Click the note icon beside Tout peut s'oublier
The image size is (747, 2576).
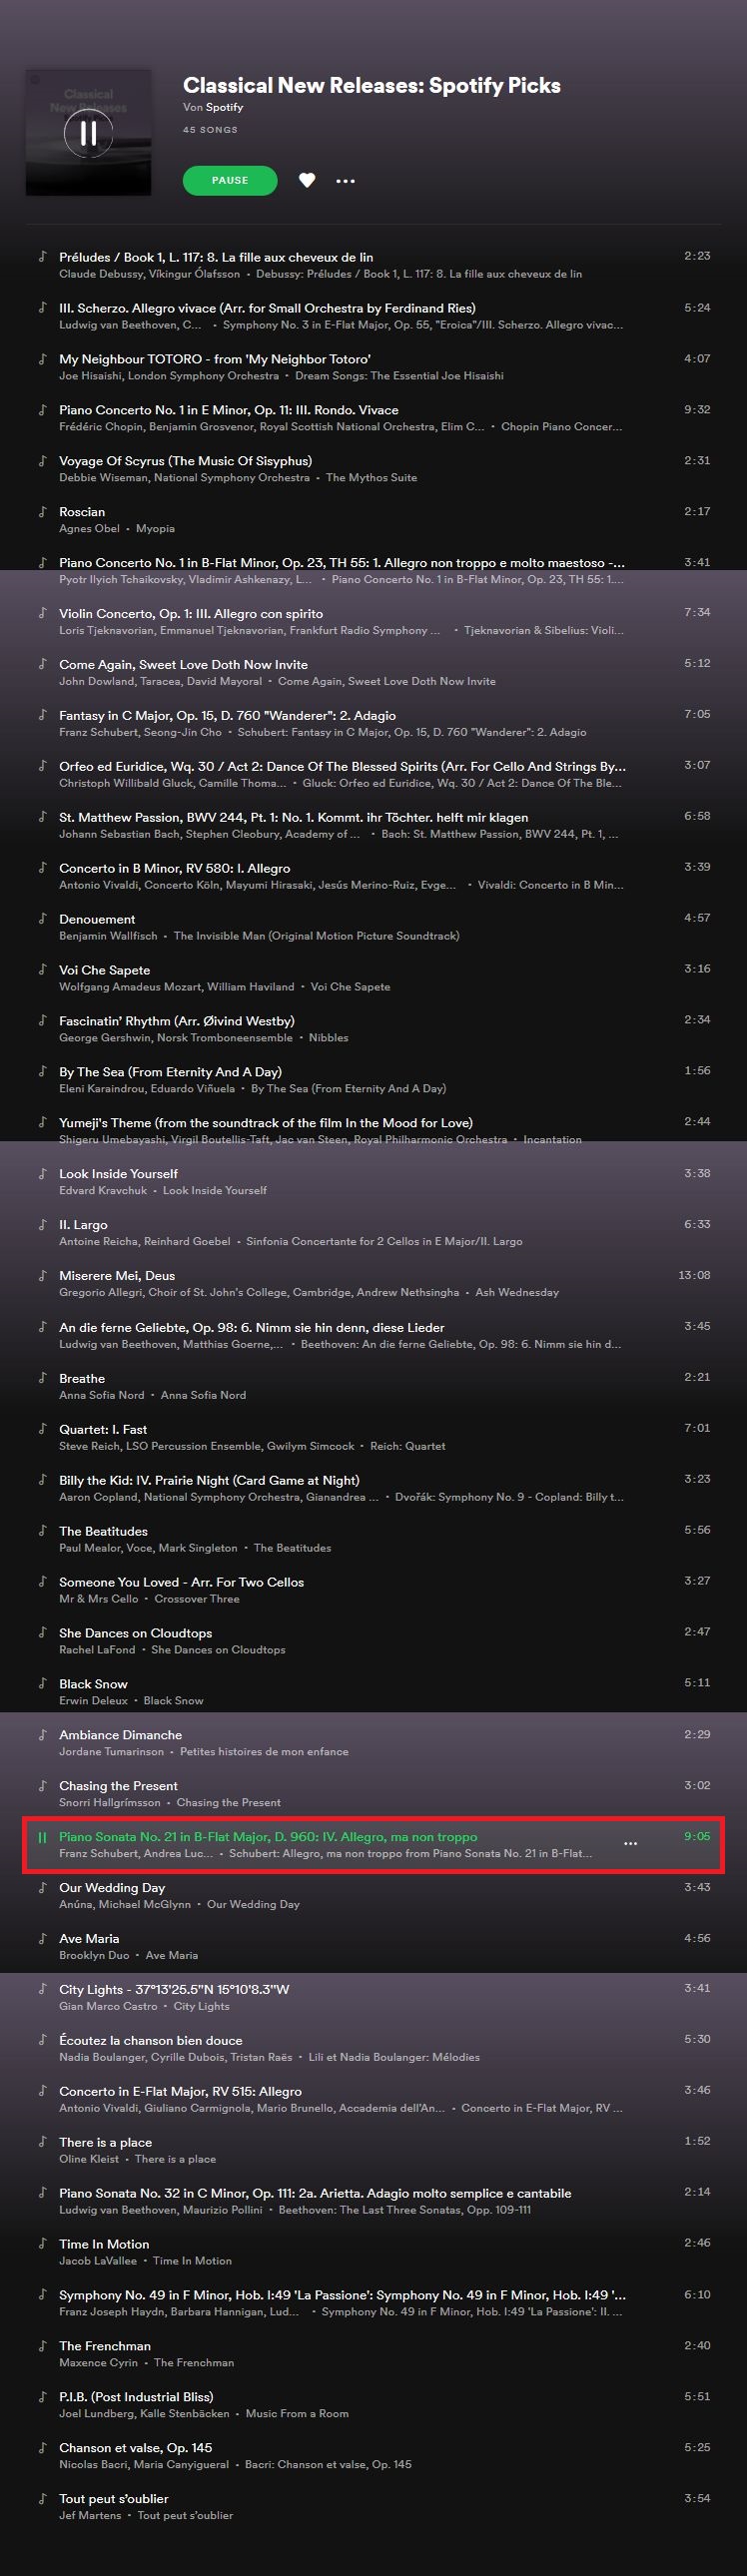click(42, 2498)
